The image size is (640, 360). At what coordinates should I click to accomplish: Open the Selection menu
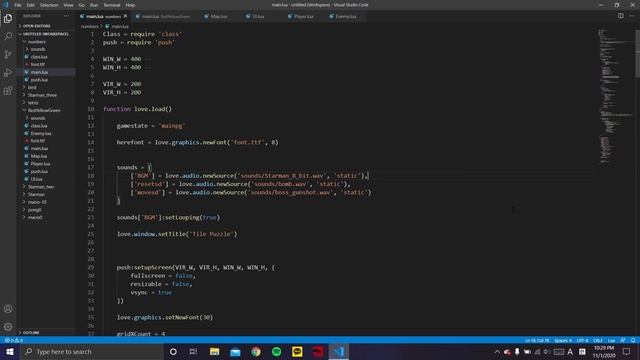(49, 5)
